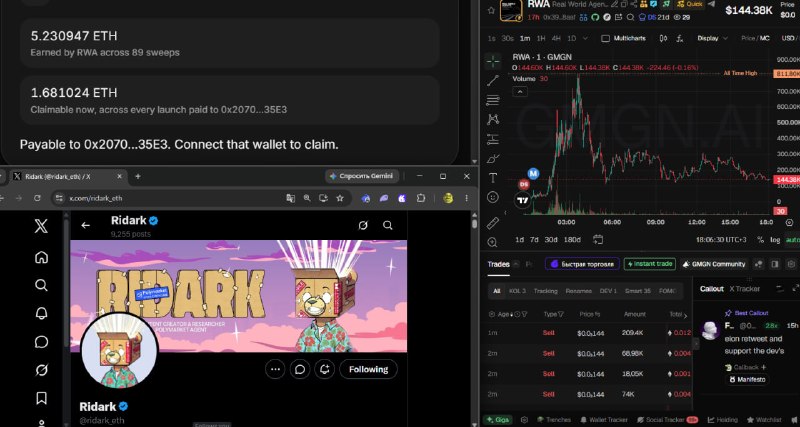Screen dimensions: 800x427
Task: Select the ruler measure tool
Action: (x=493, y=223)
